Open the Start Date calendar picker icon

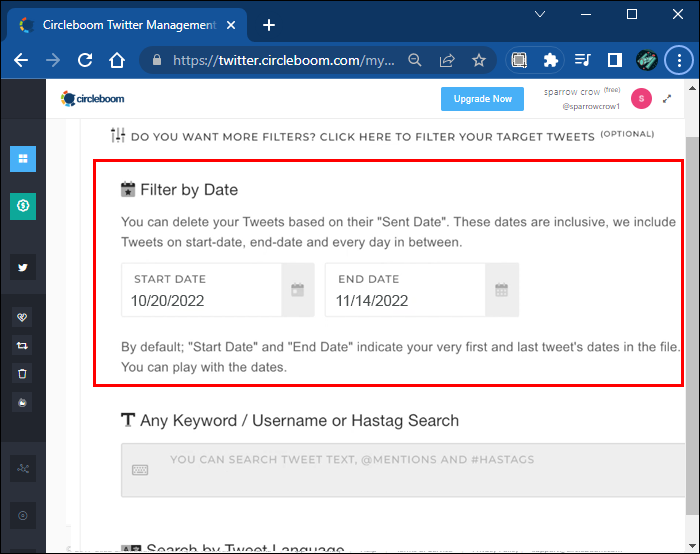click(297, 290)
